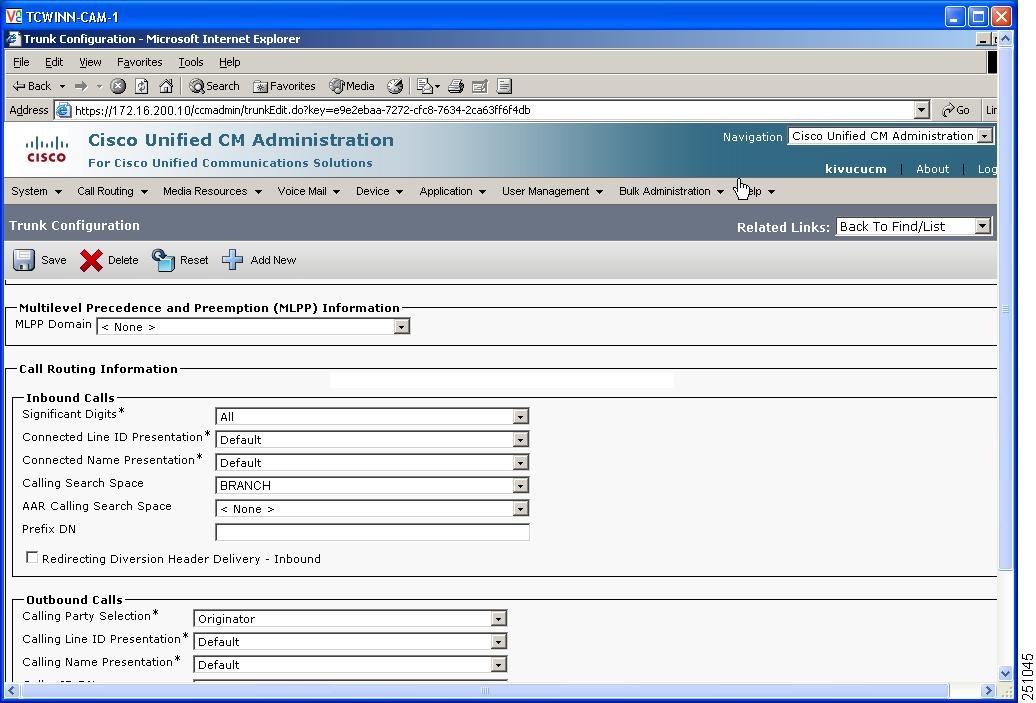
Task: Open the Voice Mail menu
Action: (x=309, y=191)
